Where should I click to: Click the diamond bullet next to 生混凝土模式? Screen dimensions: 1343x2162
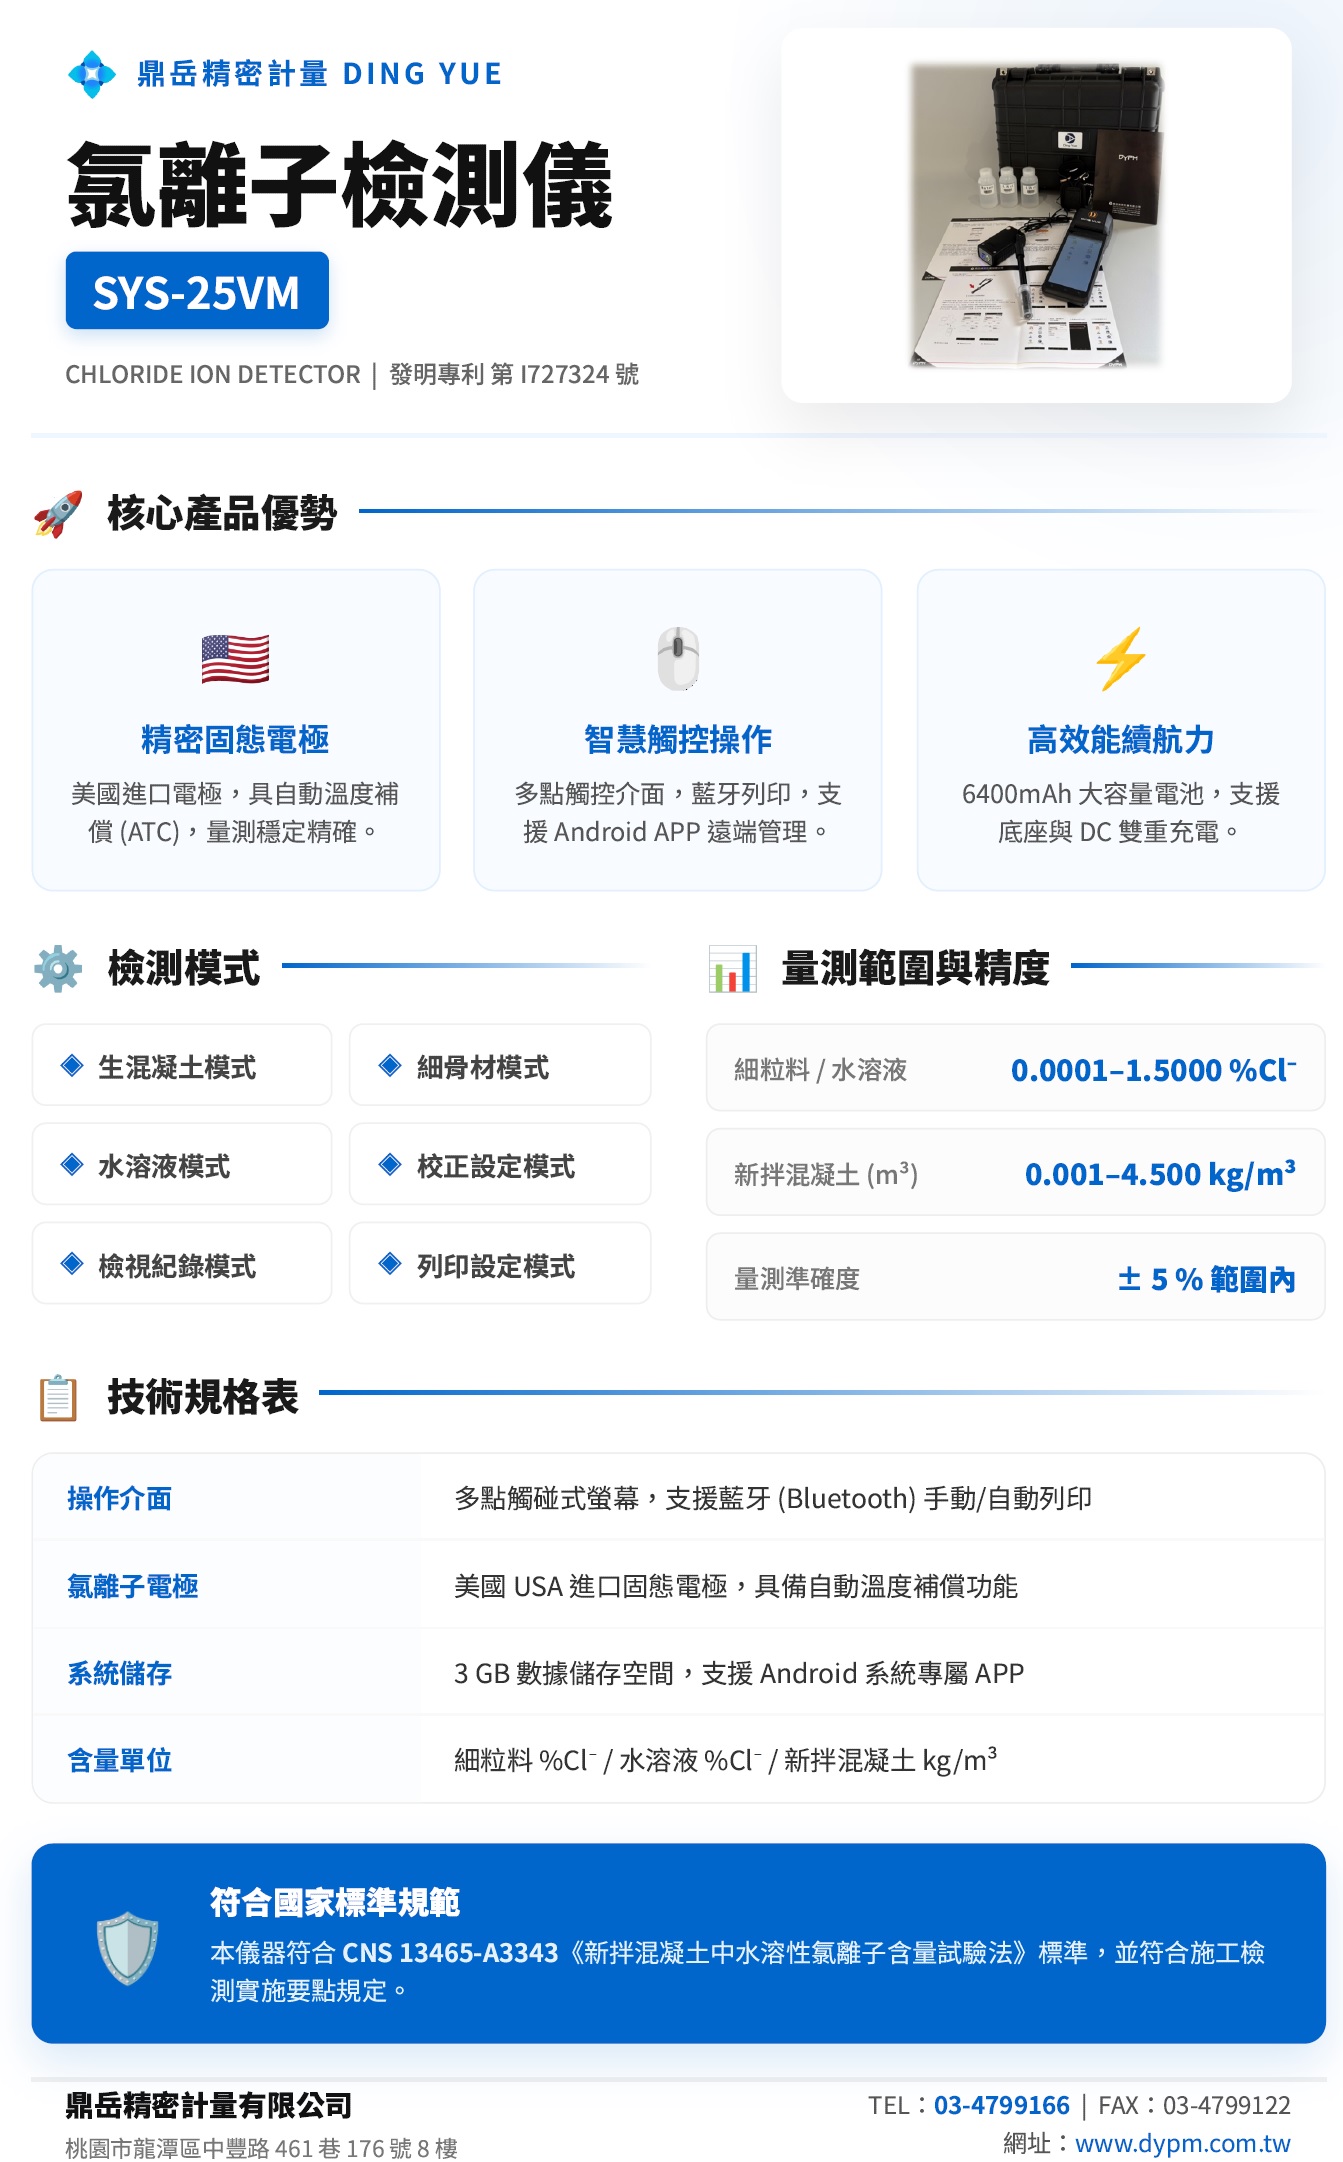point(72,1065)
